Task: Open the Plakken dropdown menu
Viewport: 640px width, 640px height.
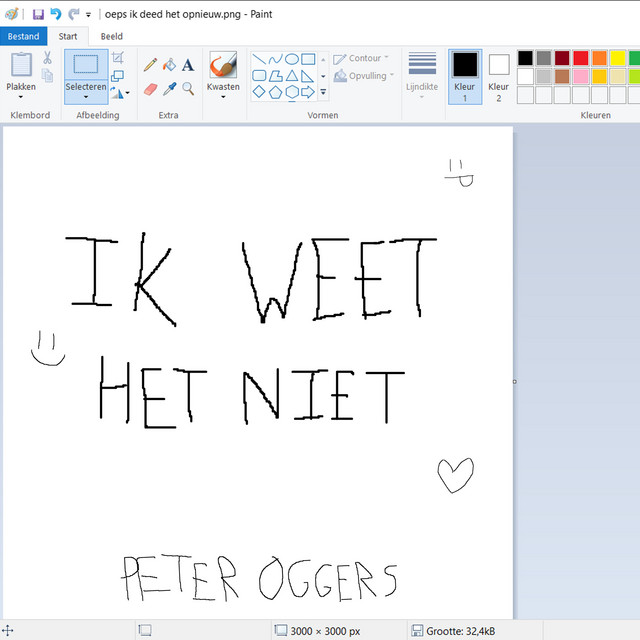Action: point(21,98)
